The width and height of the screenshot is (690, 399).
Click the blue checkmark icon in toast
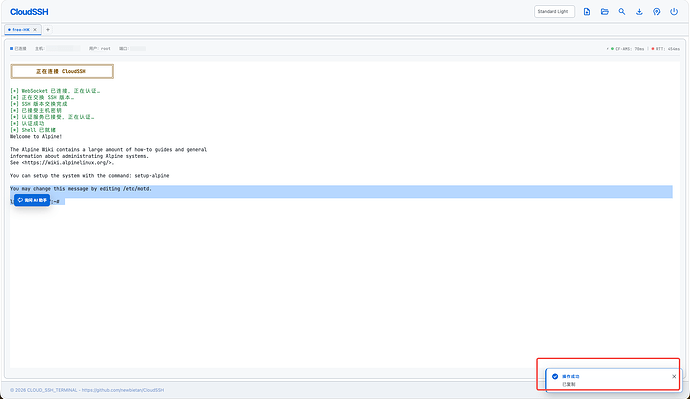point(555,377)
